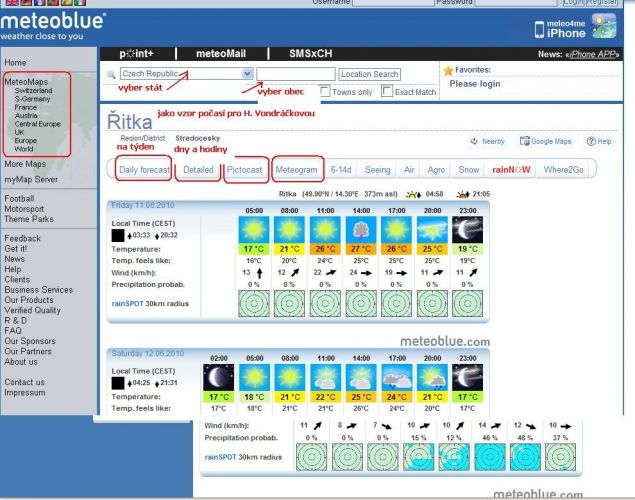The width and height of the screenshot is (635, 500).
Task: Select meteoMail in the black menu bar
Action: coord(221,54)
